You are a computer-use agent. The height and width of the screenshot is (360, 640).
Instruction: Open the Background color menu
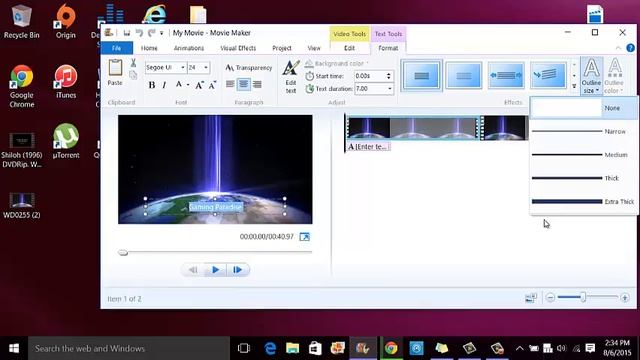337,64
